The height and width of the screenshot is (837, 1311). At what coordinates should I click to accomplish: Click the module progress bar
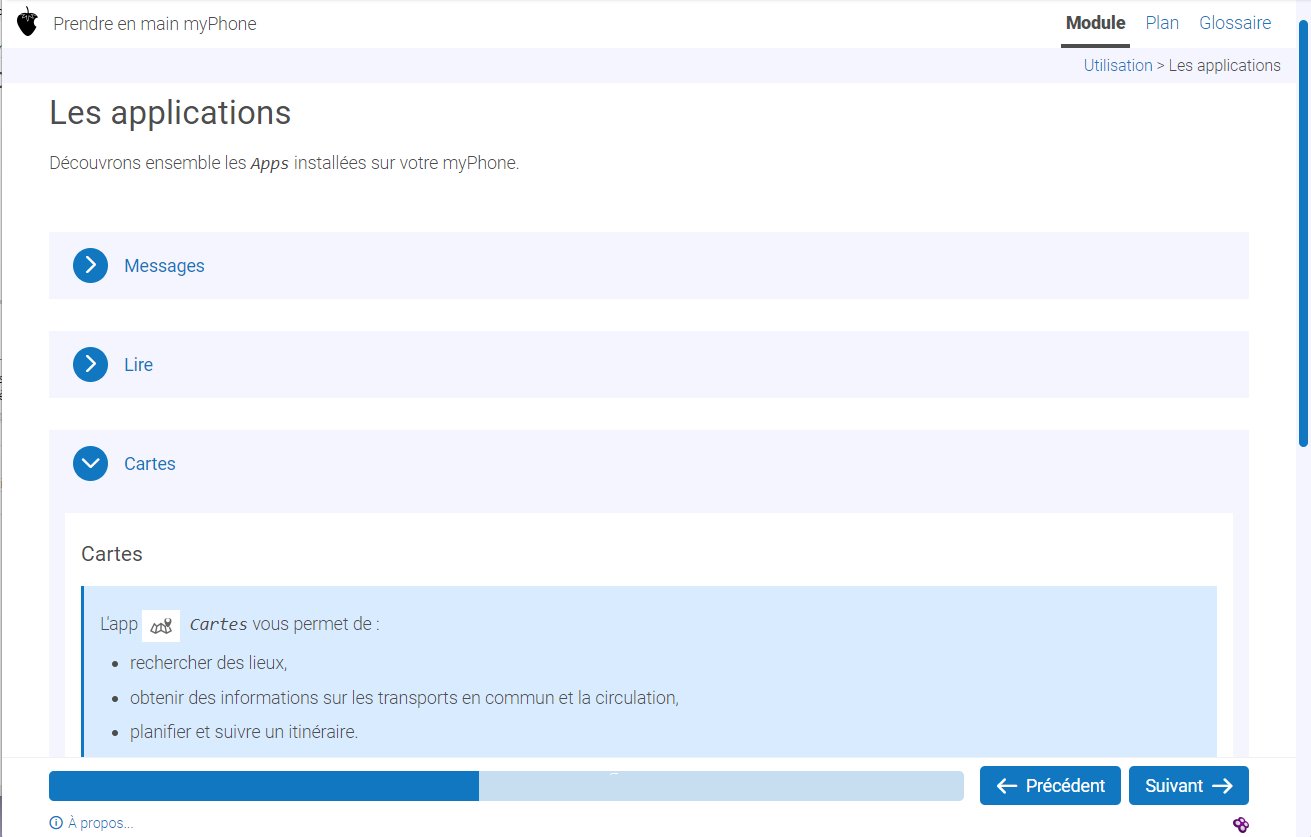pos(506,786)
